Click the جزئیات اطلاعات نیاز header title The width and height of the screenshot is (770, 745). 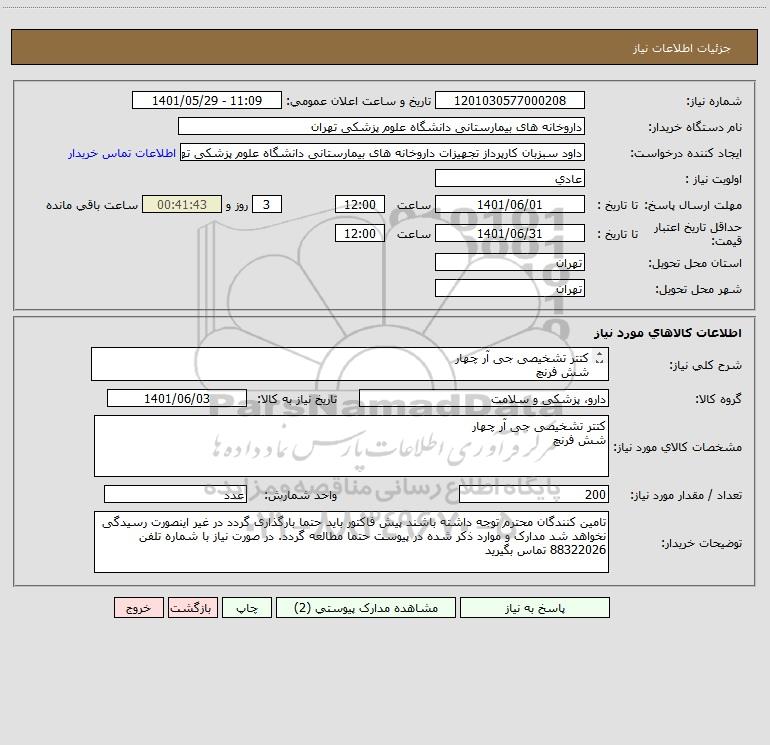pyautogui.click(x=681, y=48)
